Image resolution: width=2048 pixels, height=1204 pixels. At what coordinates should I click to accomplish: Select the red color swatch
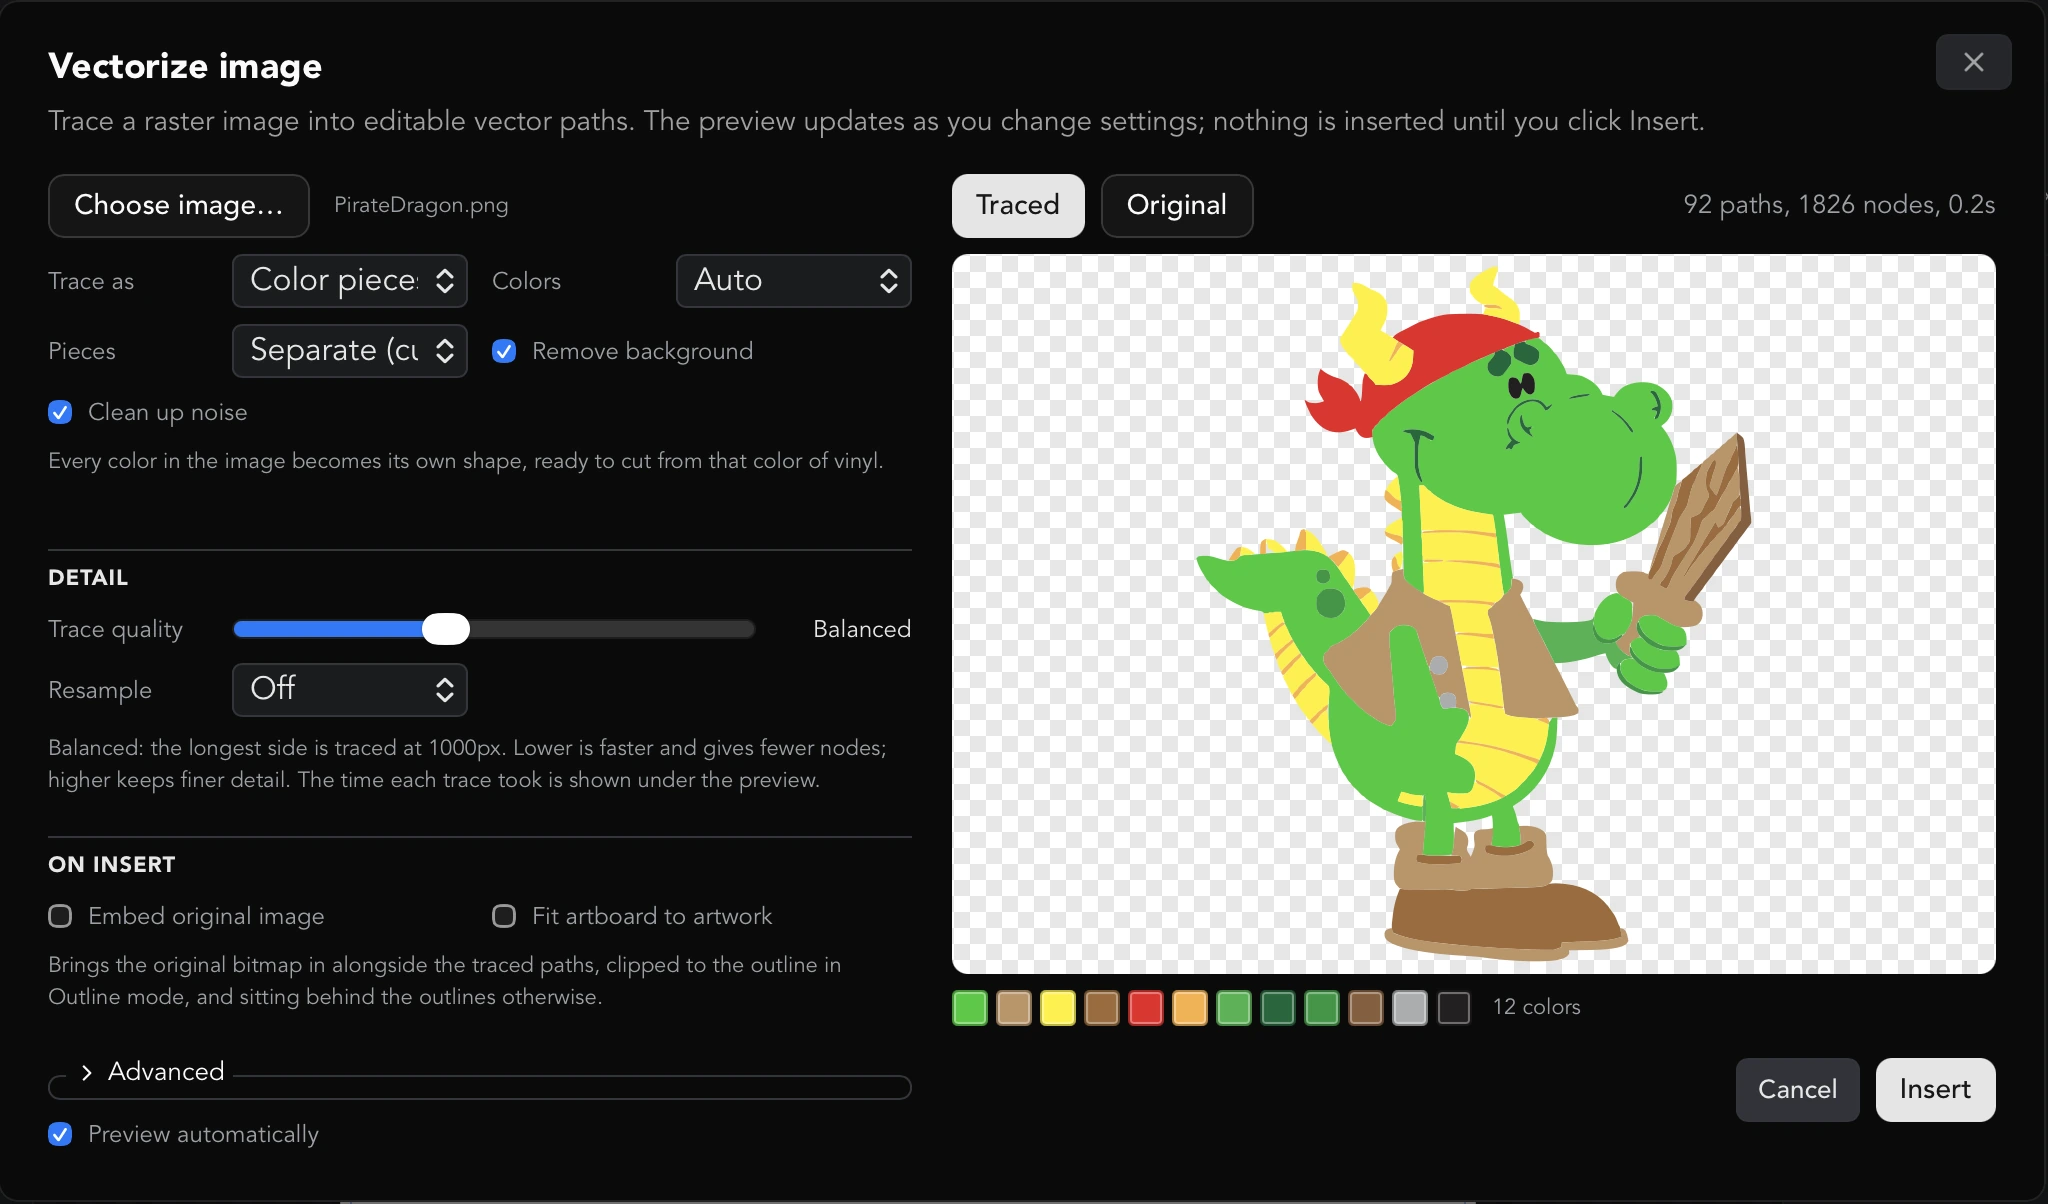1146,1008
